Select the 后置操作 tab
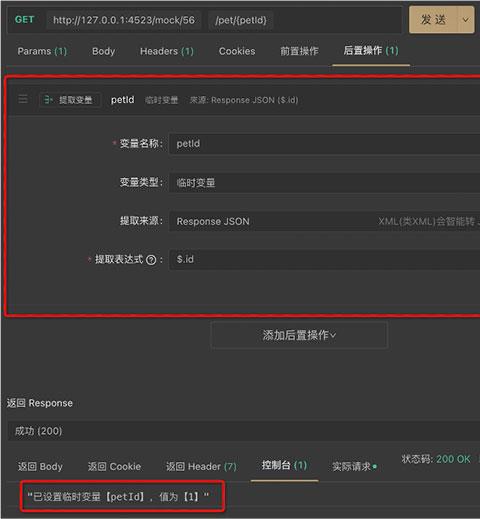This screenshot has height=519, width=480. tap(371, 51)
